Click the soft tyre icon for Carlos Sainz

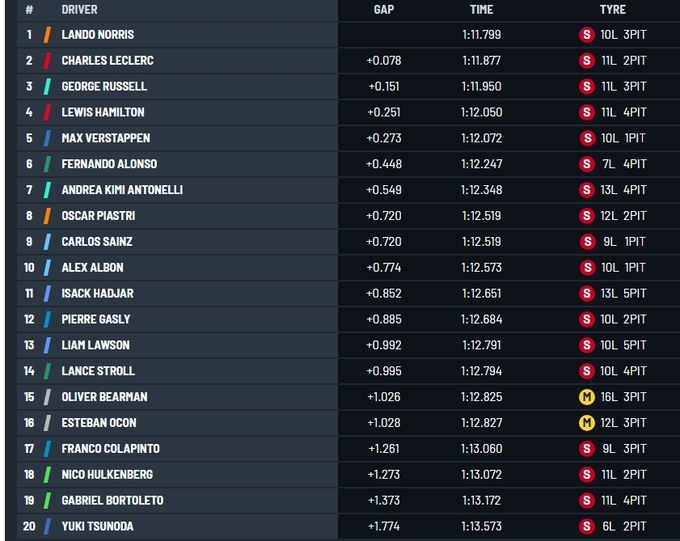[587, 242]
